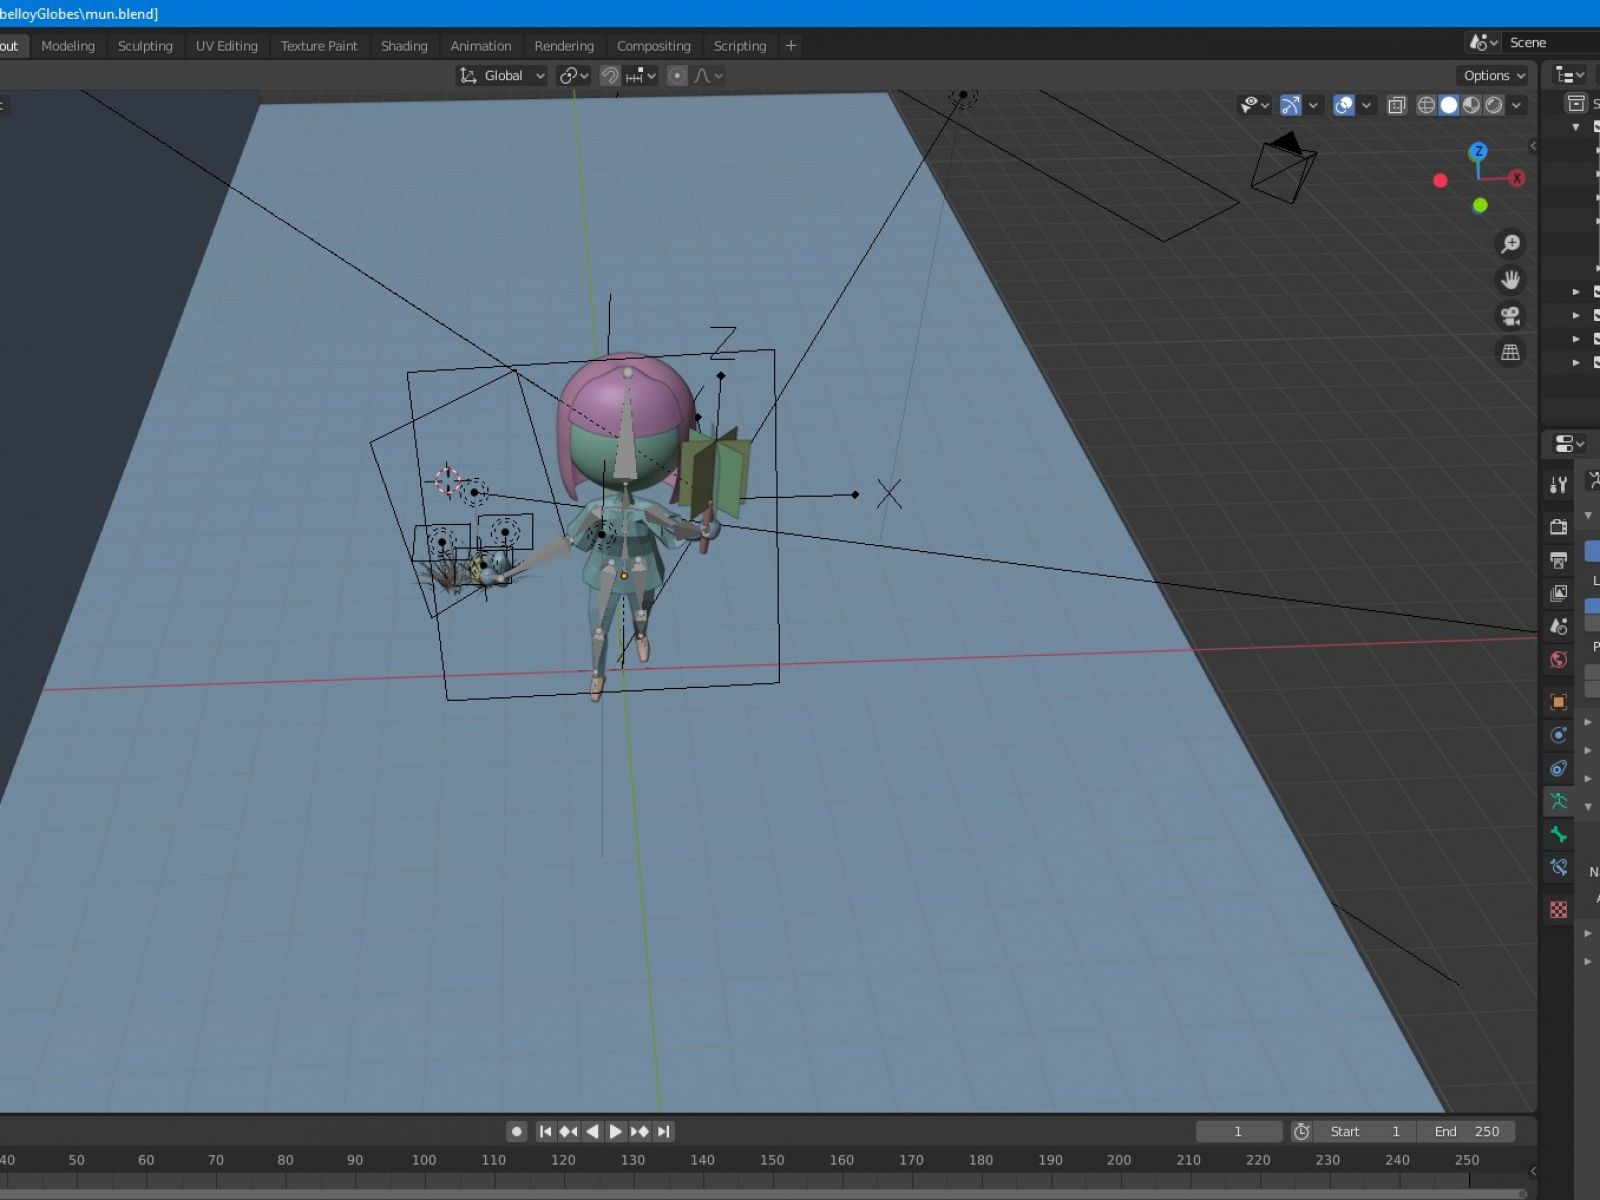Toggle auto keying record button

click(516, 1131)
